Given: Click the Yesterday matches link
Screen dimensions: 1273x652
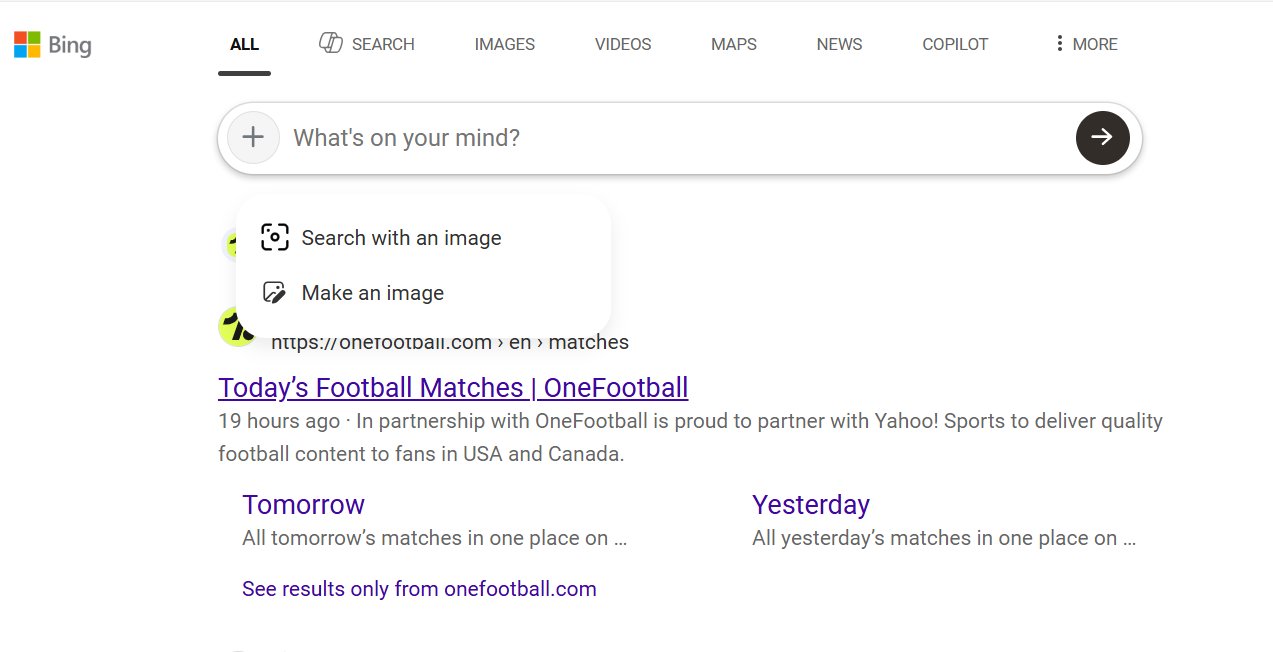Looking at the screenshot, I should (x=811, y=505).
